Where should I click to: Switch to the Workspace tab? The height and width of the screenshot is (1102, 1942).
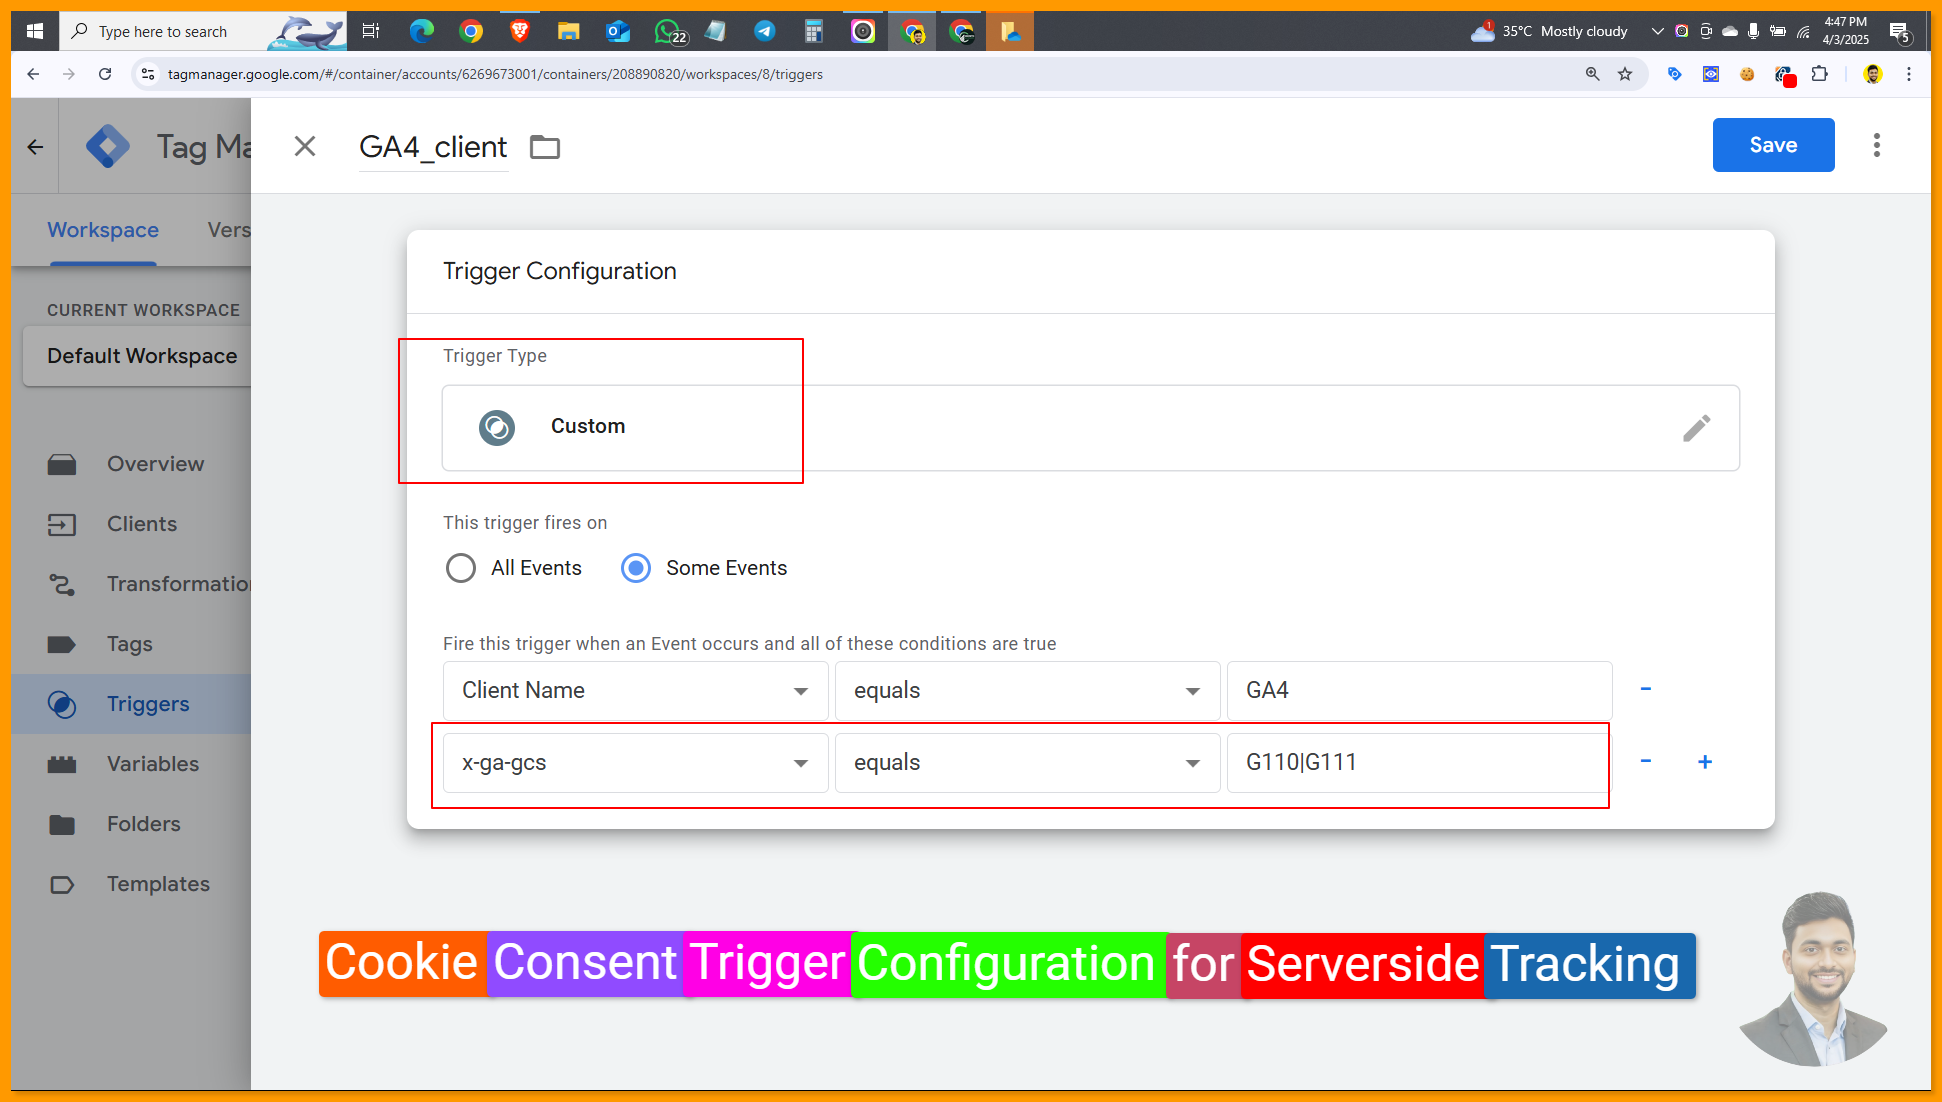tap(103, 230)
